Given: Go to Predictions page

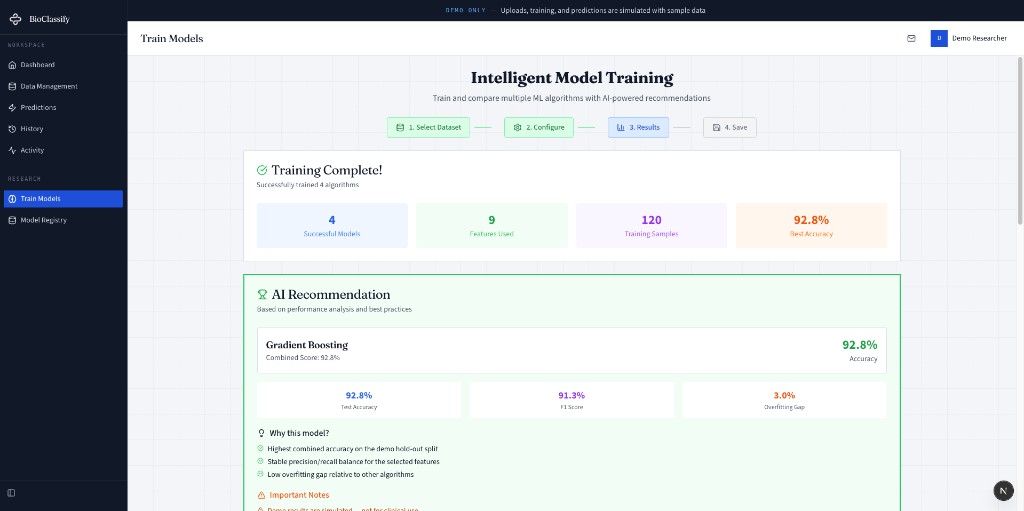Looking at the screenshot, I should tap(63, 107).
